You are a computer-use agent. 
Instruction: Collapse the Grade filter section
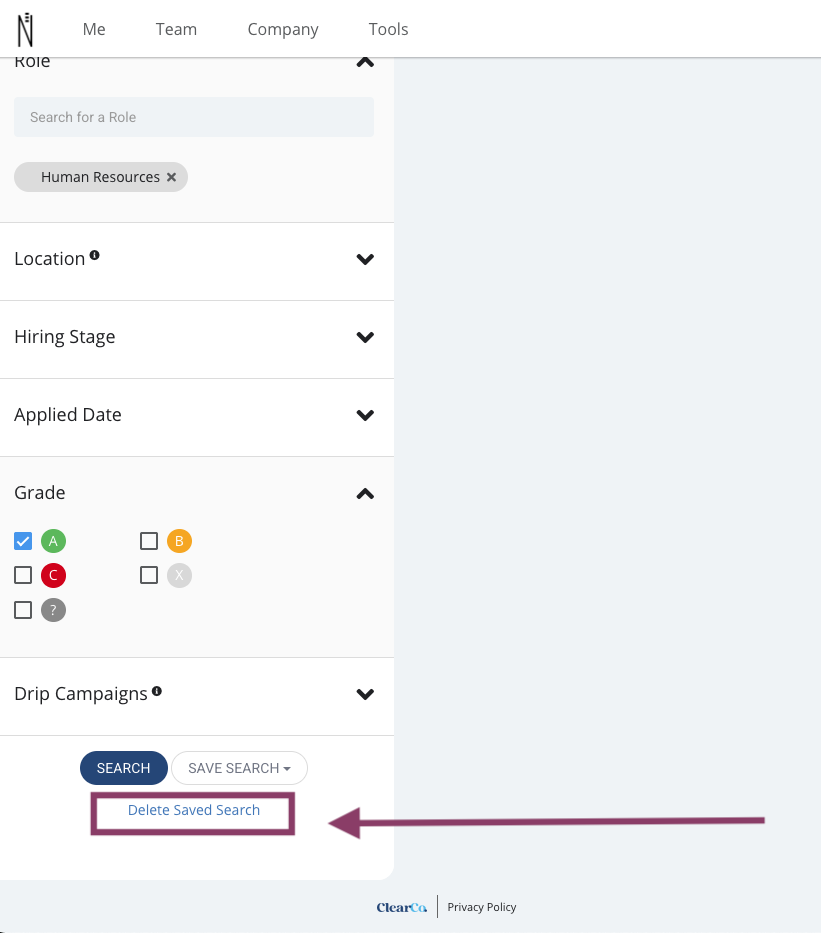(365, 493)
